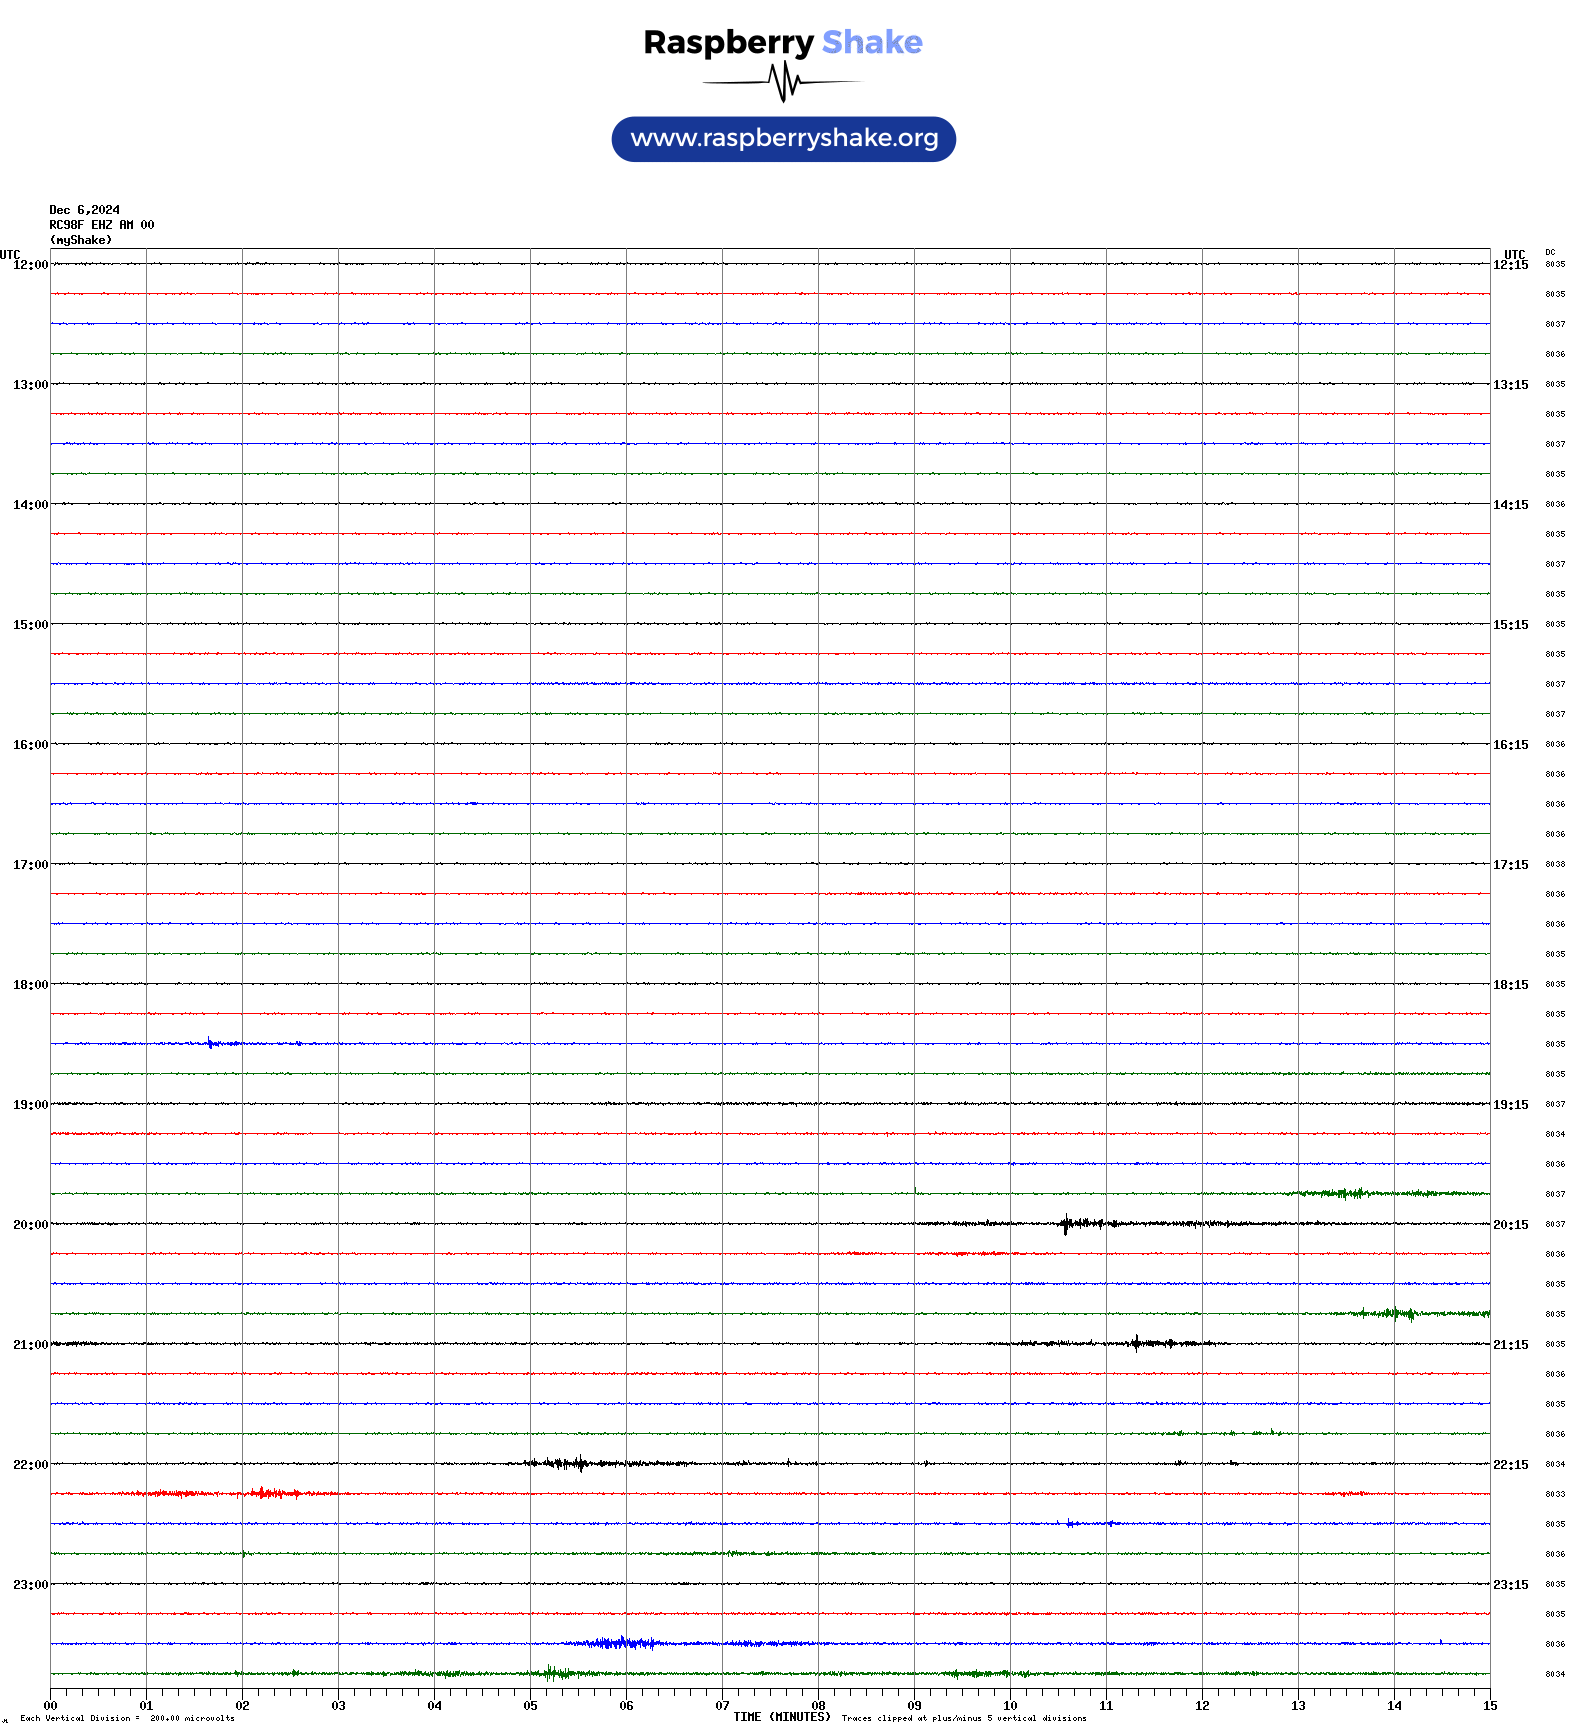Click the Dec 6,2024 date label

click(x=85, y=210)
